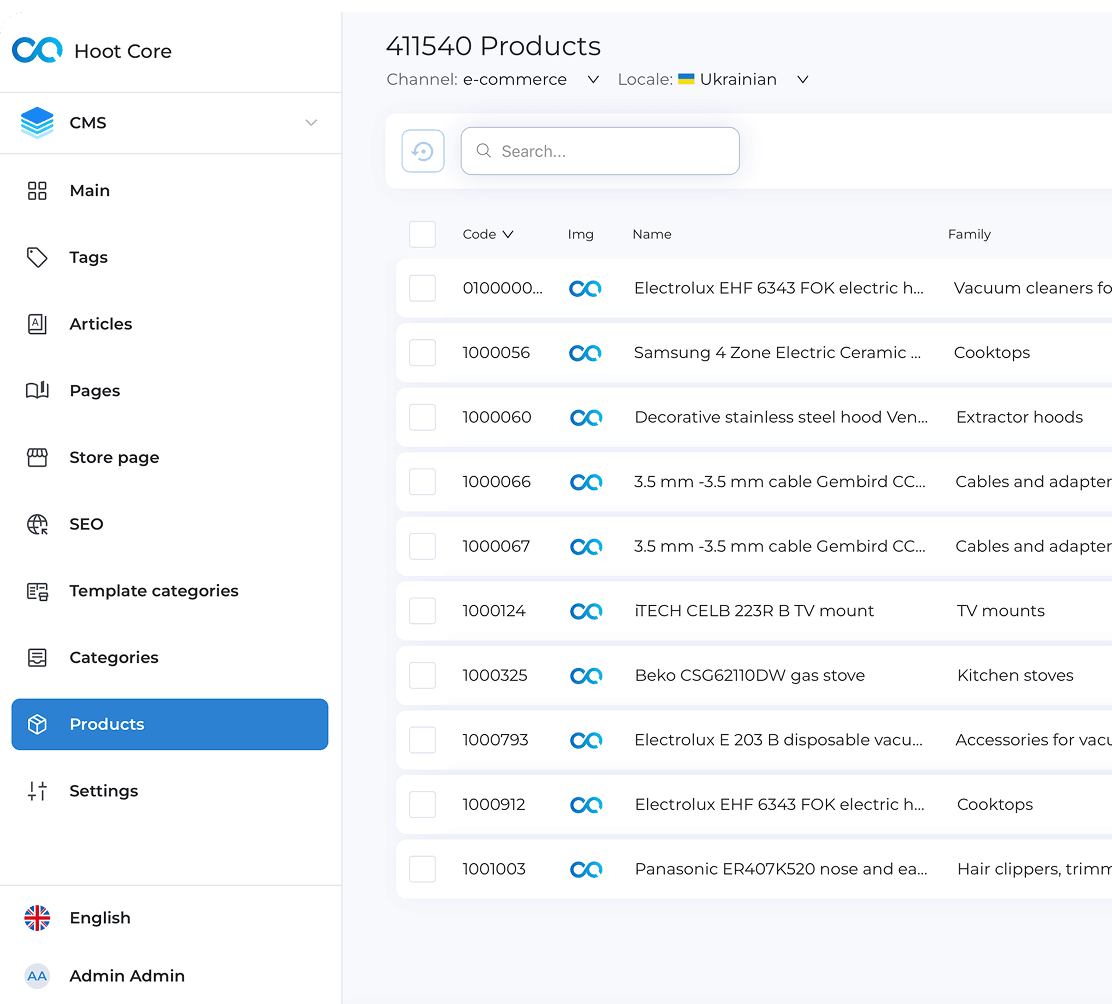Click the Products box icon

point(37,724)
